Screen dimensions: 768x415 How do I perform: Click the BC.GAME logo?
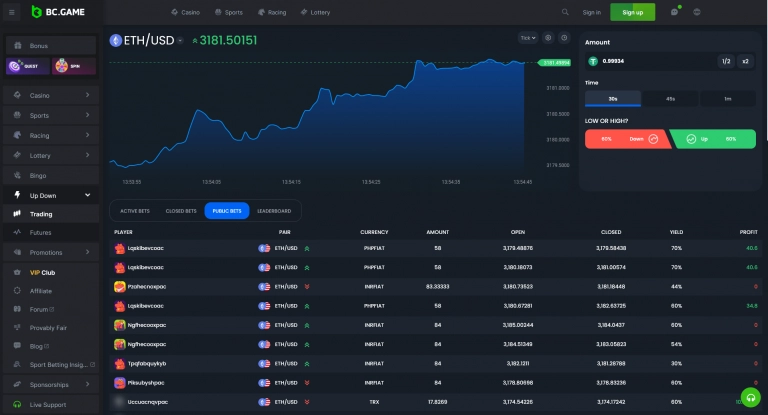(x=57, y=12)
